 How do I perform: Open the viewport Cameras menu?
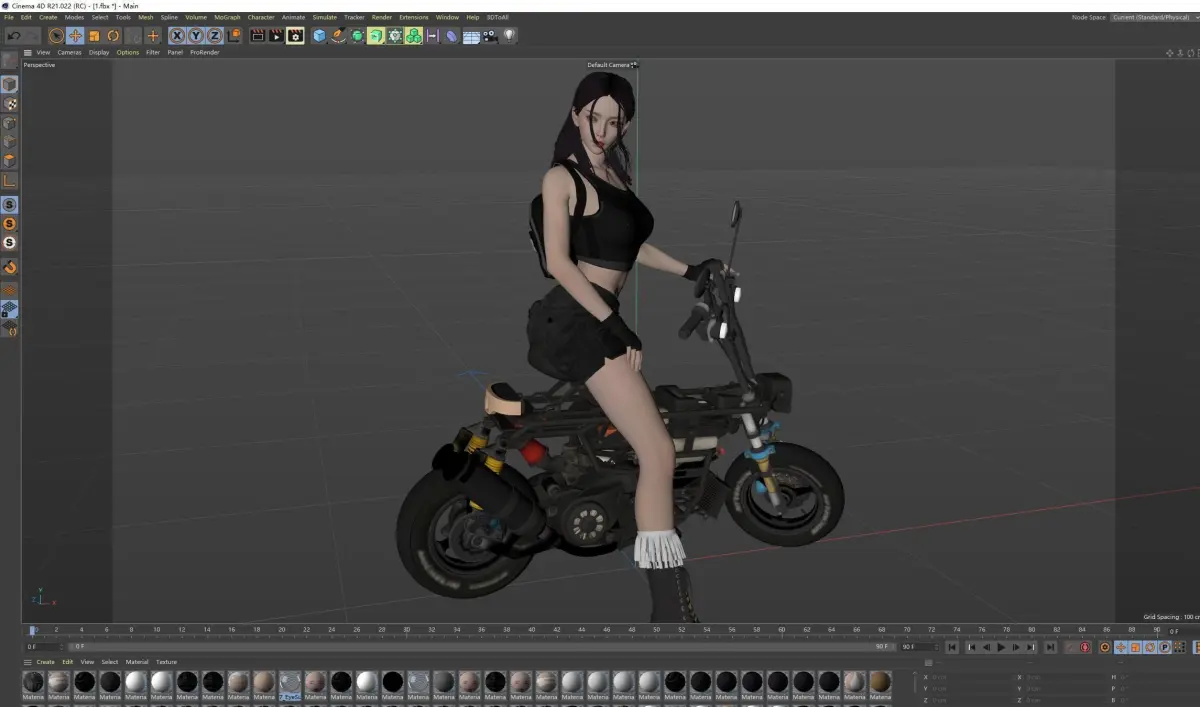69,52
